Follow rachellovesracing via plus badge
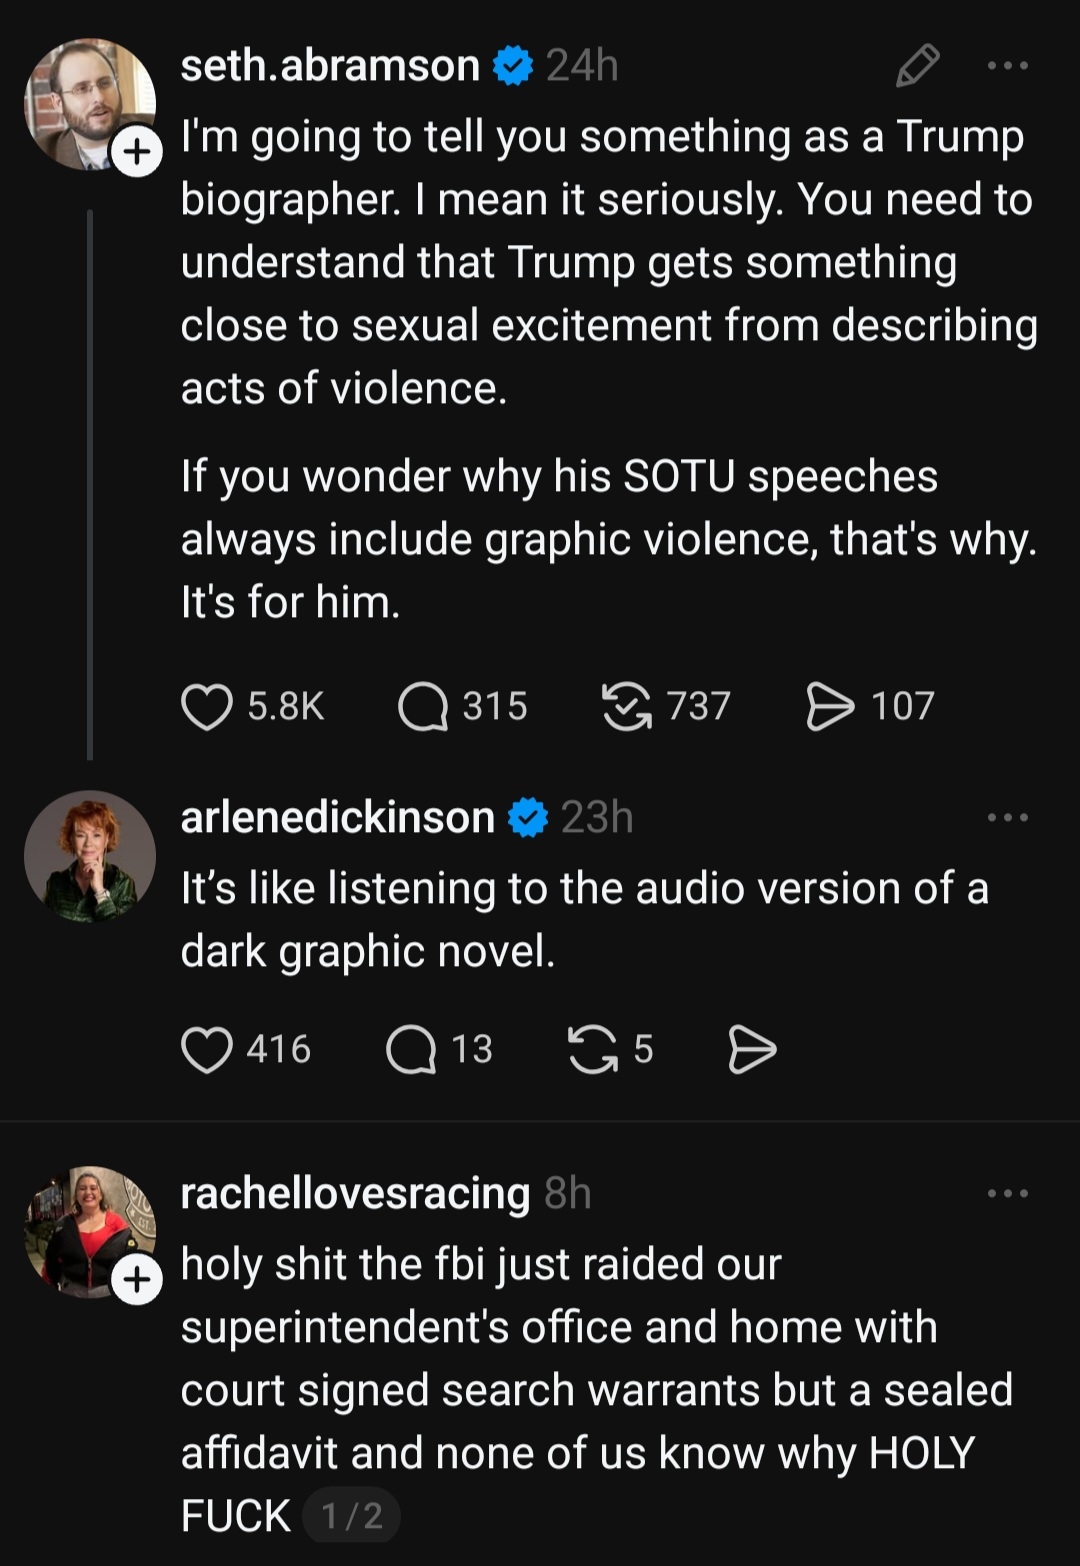The height and width of the screenshot is (1566, 1080). coord(136,1280)
